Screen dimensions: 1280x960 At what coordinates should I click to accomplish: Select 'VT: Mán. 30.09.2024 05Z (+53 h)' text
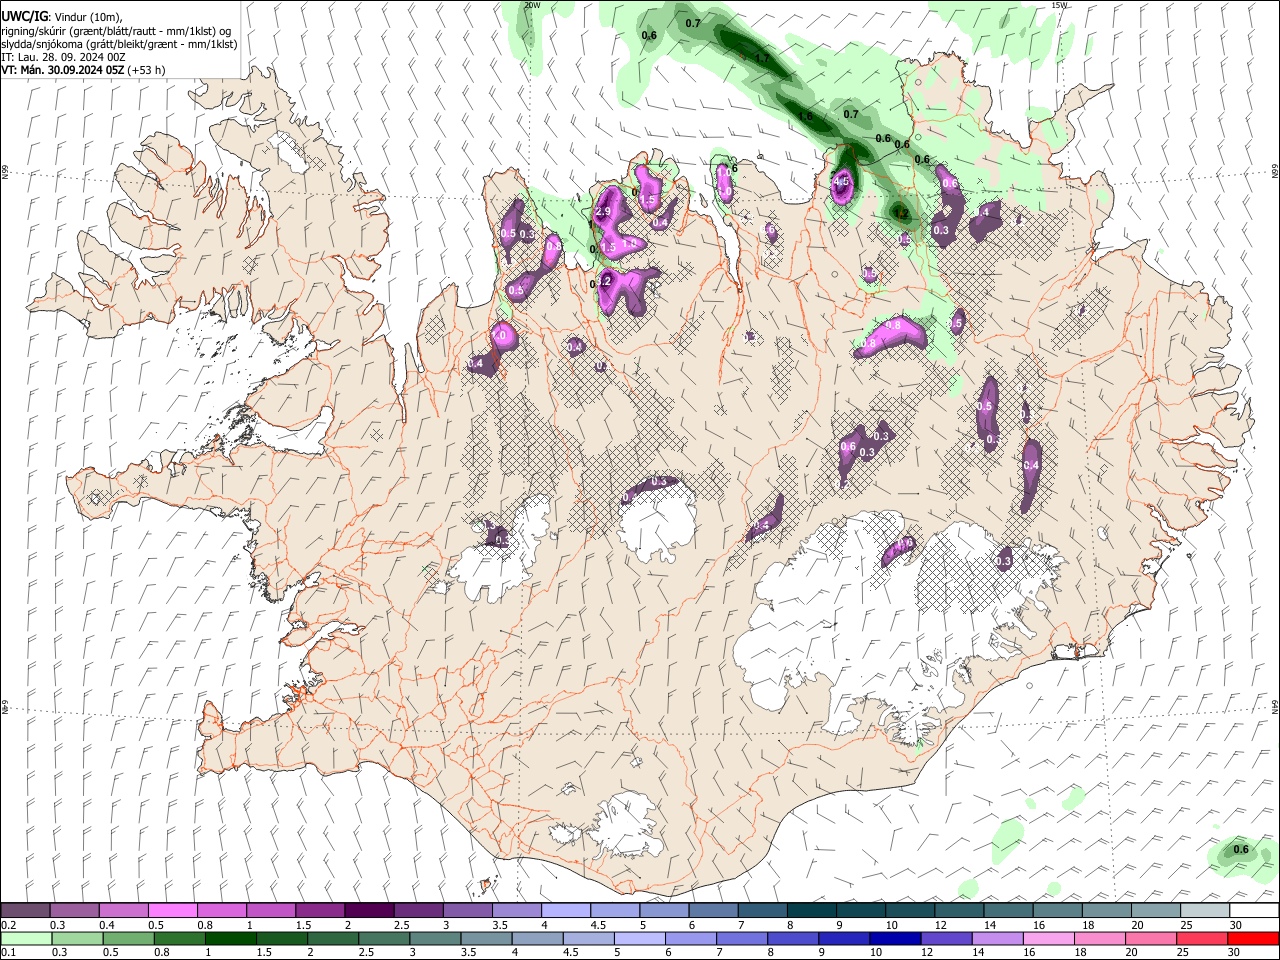tap(84, 70)
